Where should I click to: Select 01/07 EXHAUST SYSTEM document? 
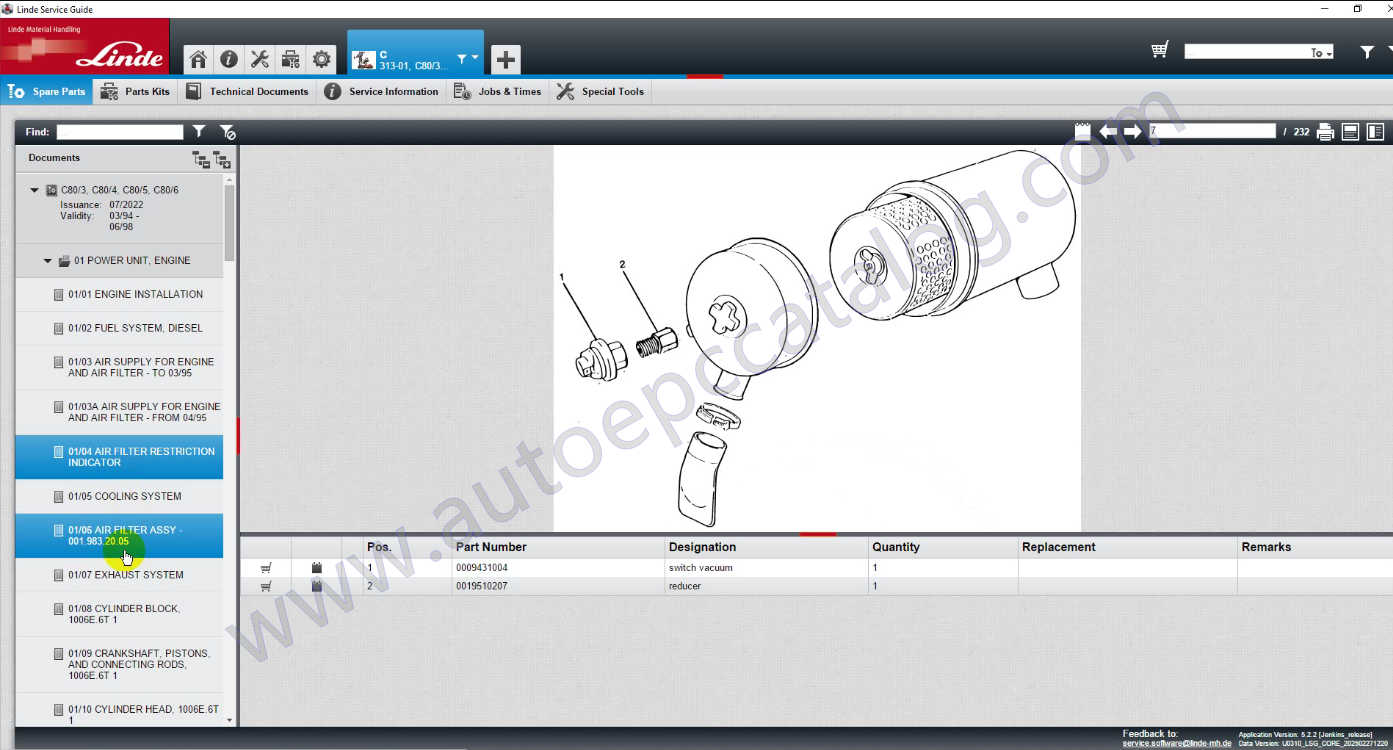[x=125, y=575]
